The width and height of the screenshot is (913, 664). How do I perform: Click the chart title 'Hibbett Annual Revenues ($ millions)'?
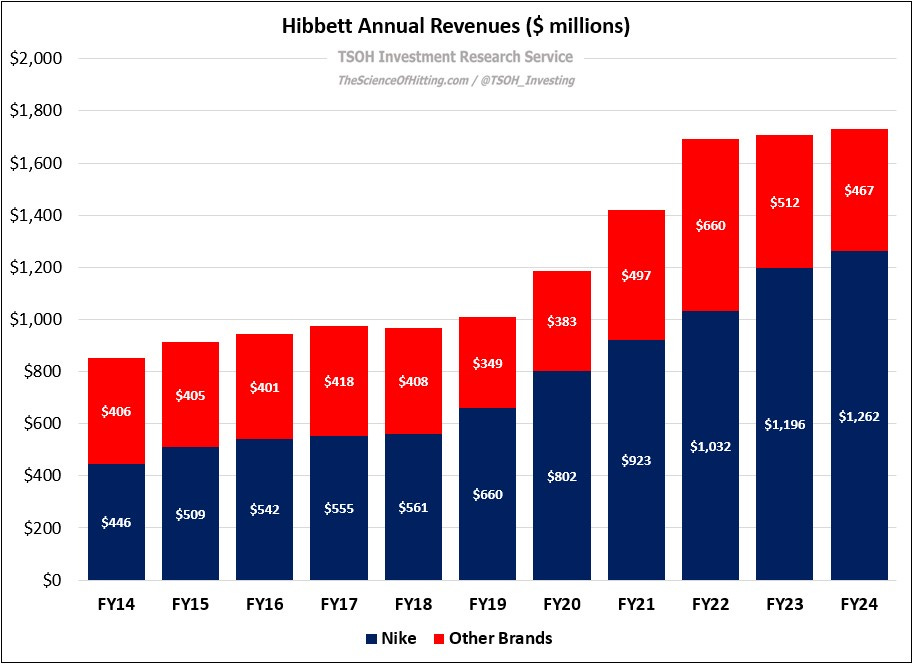tap(456, 26)
